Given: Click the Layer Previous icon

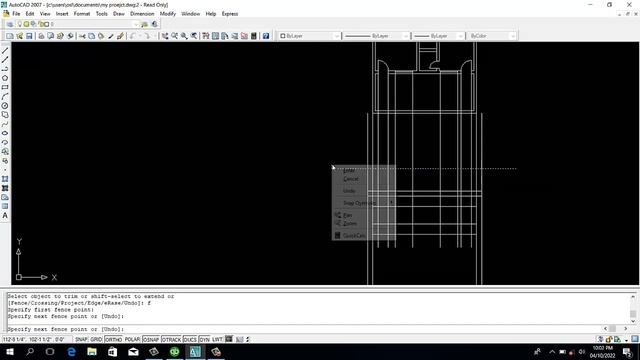Looking at the screenshot, I should point(154,24).
